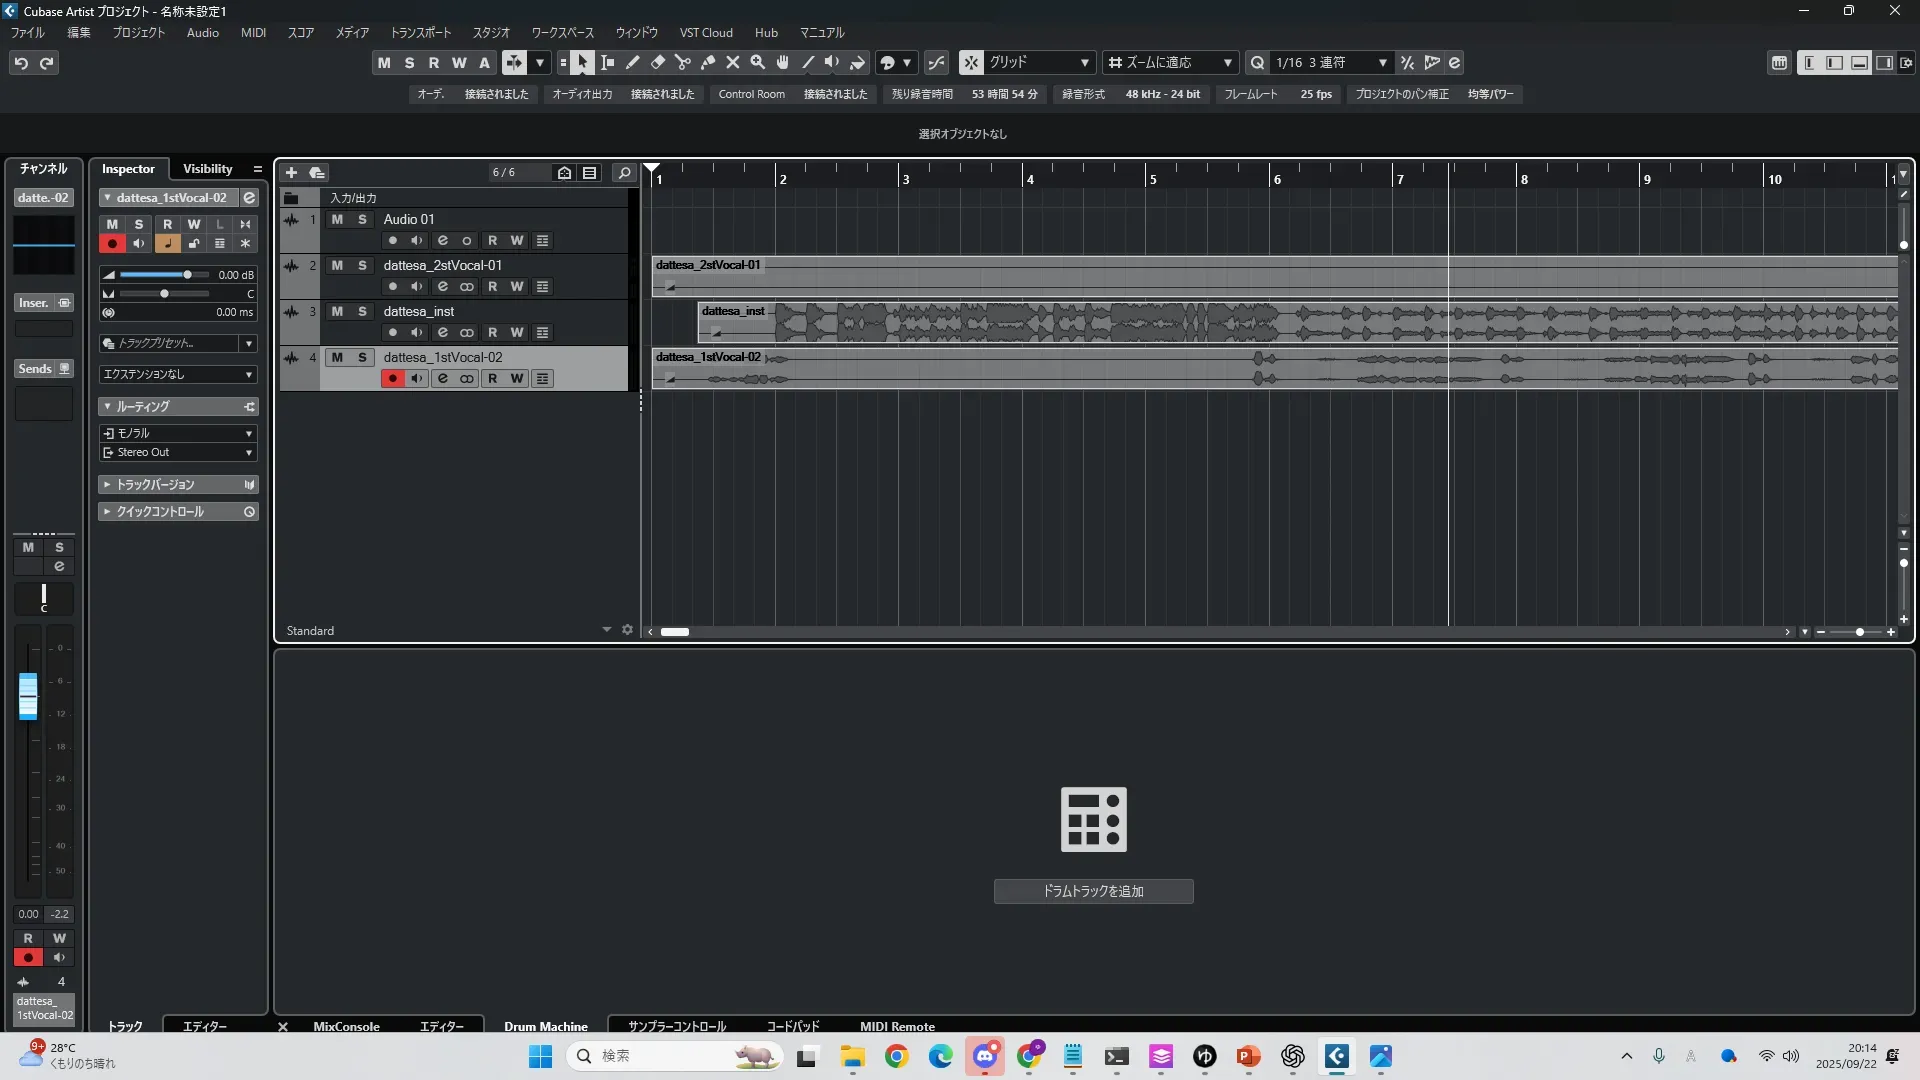Switch to the MixConsole tab
This screenshot has width=1920, height=1080.
coord(346,1026)
